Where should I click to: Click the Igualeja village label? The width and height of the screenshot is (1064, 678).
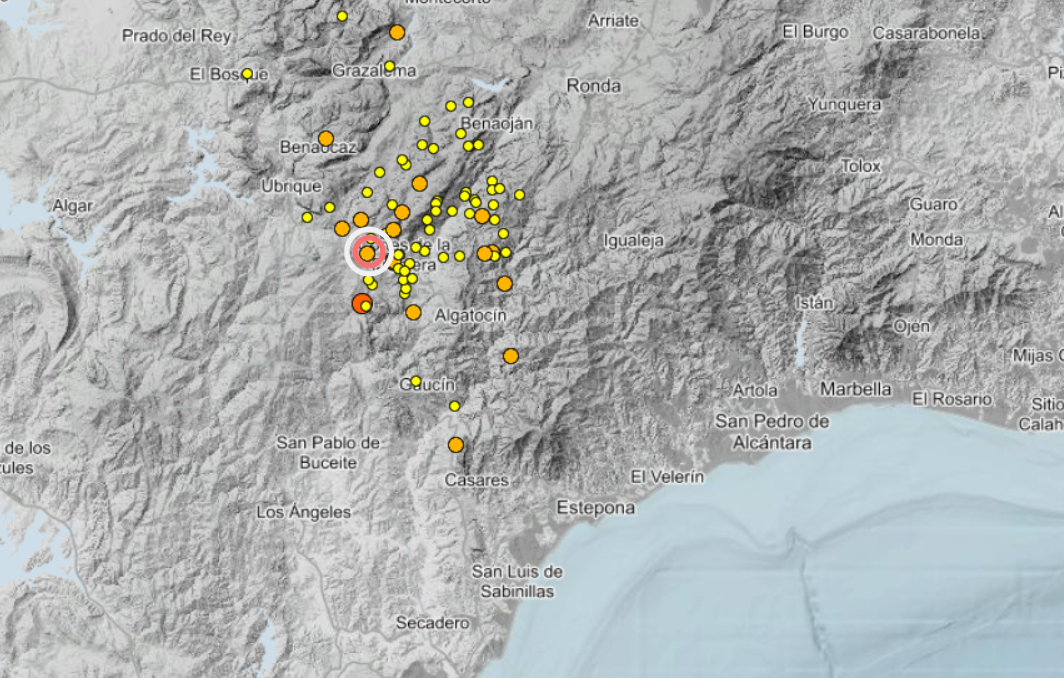click(634, 240)
